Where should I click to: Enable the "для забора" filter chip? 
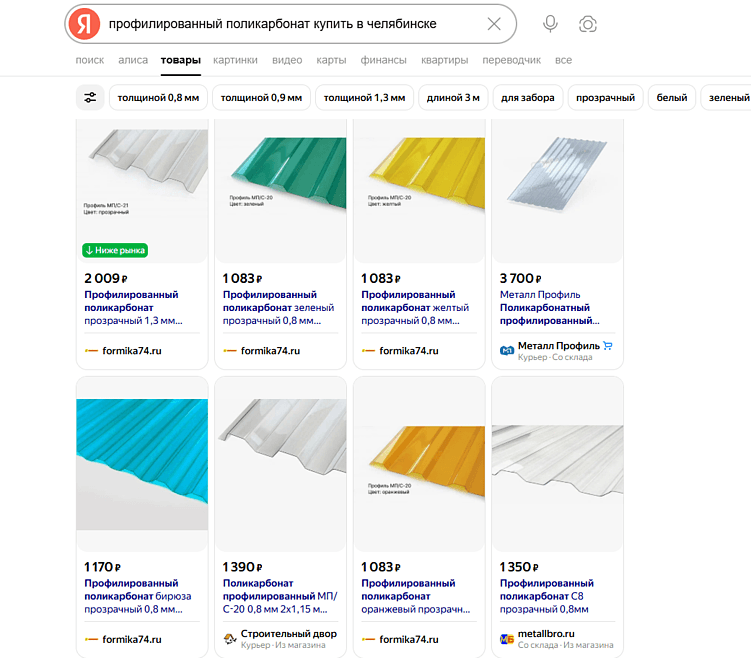click(x=528, y=98)
